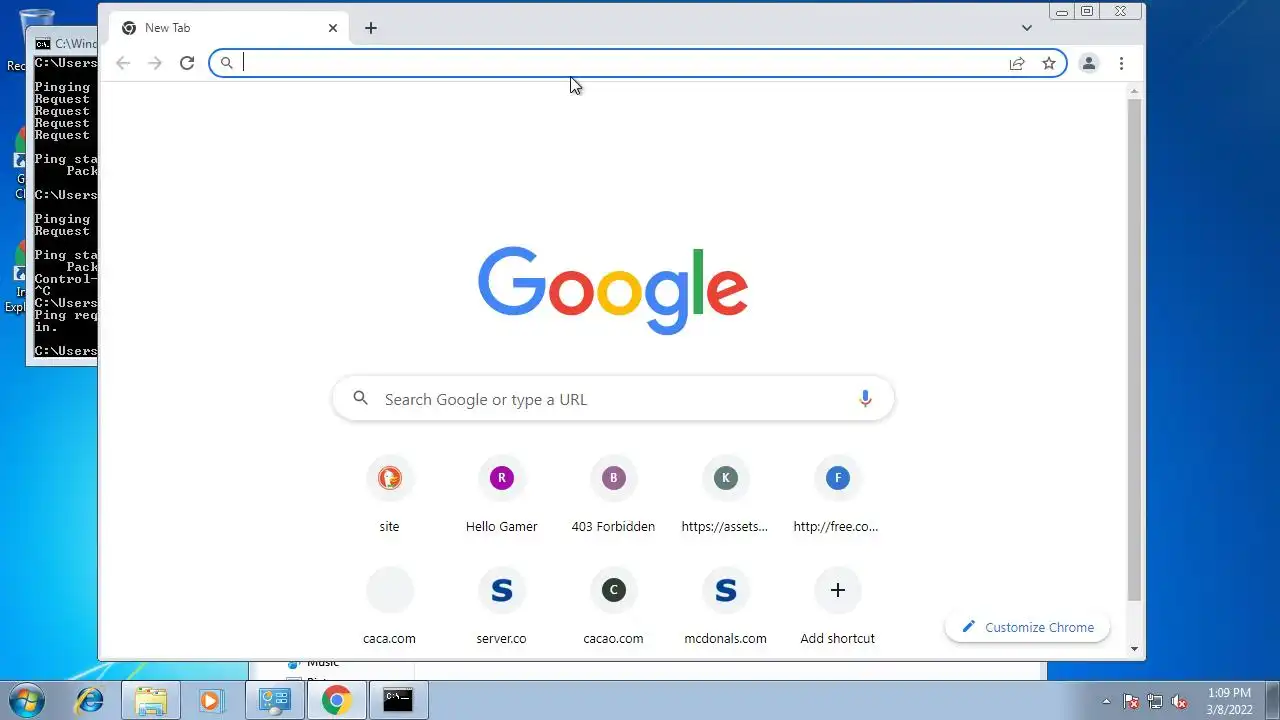Click the browser Forward arrow

[155, 63]
